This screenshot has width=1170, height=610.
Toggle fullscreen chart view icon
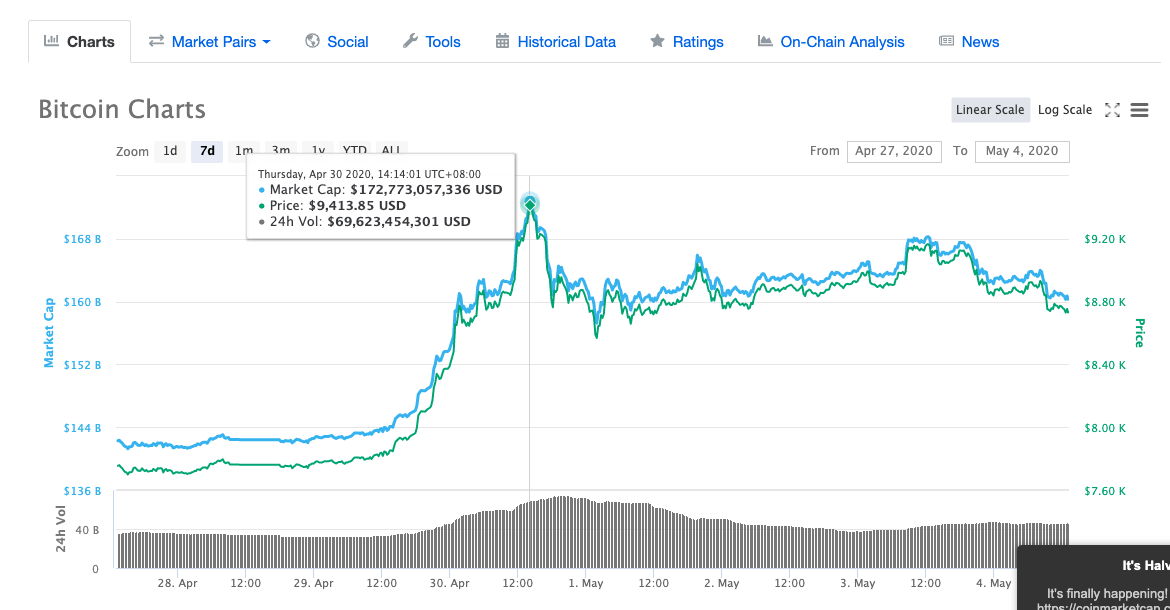click(1113, 110)
